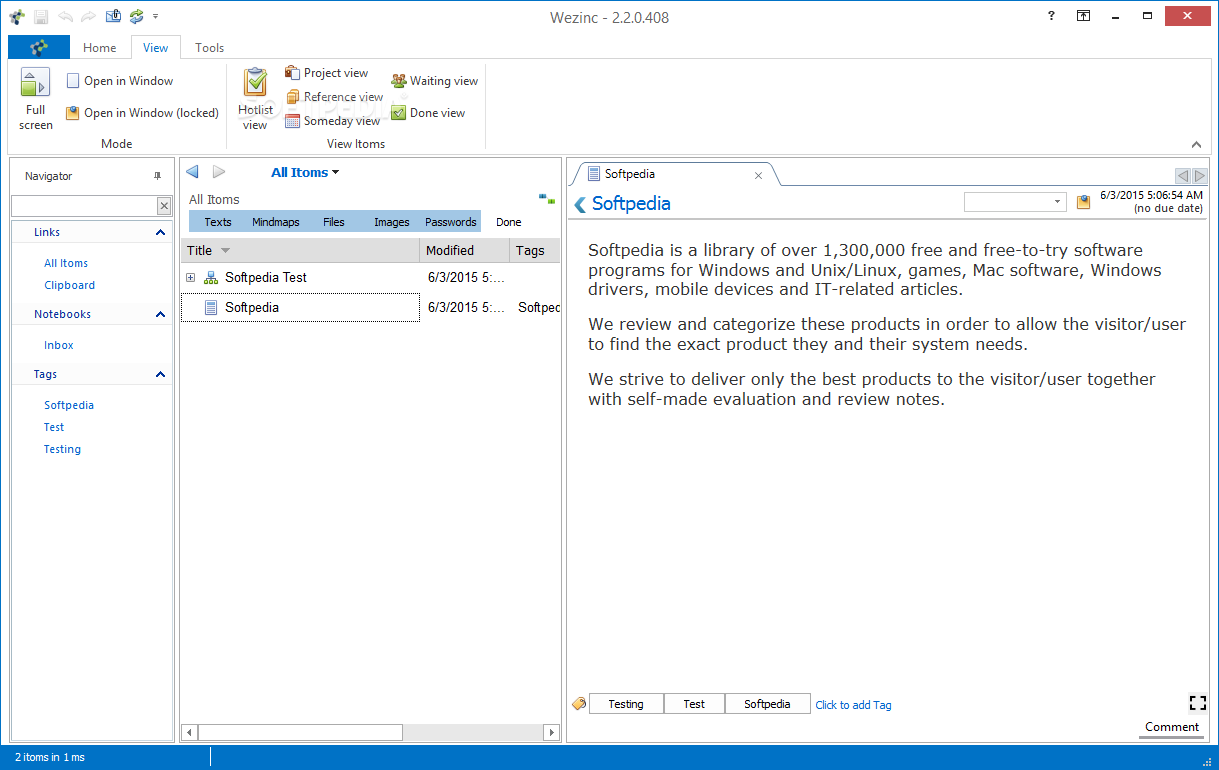The image size is (1219, 770).
Task: Open the Inbox notebook
Action: [x=59, y=345]
